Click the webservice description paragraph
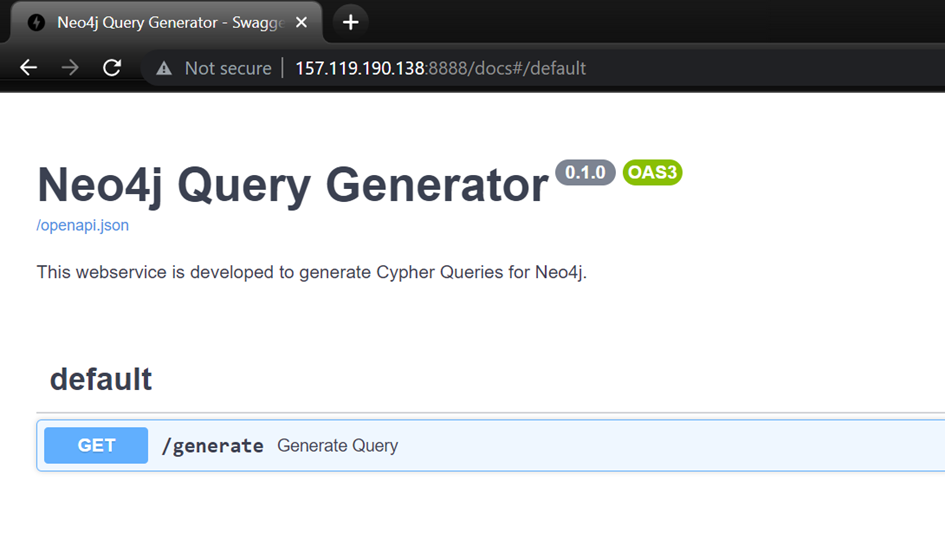 [x=312, y=272]
